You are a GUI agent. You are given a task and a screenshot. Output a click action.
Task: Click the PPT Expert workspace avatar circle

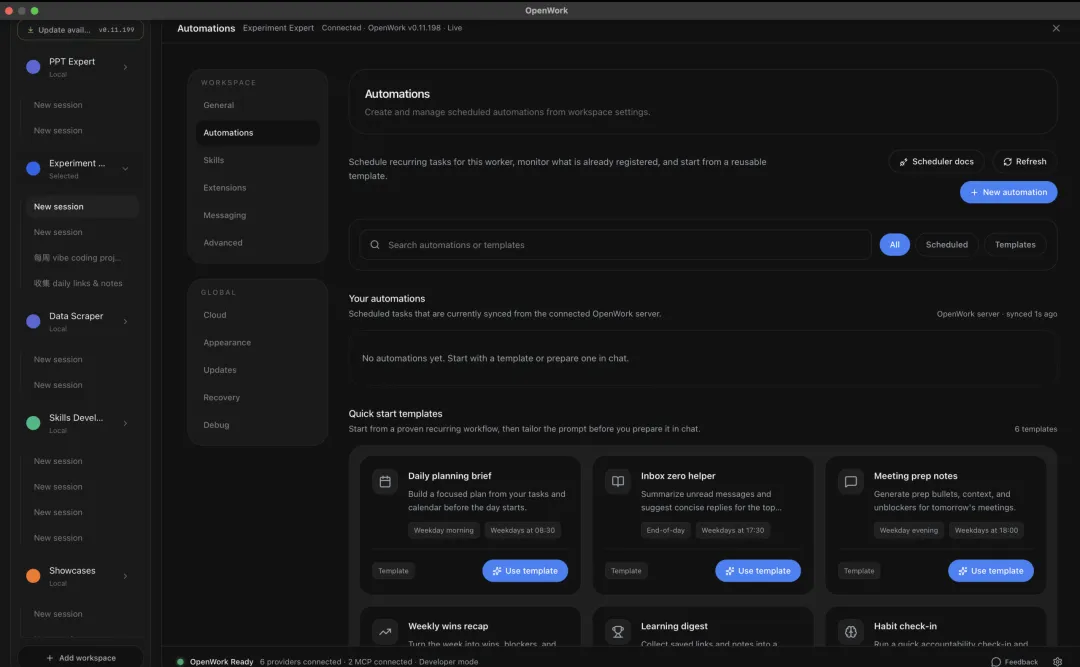click(33, 67)
